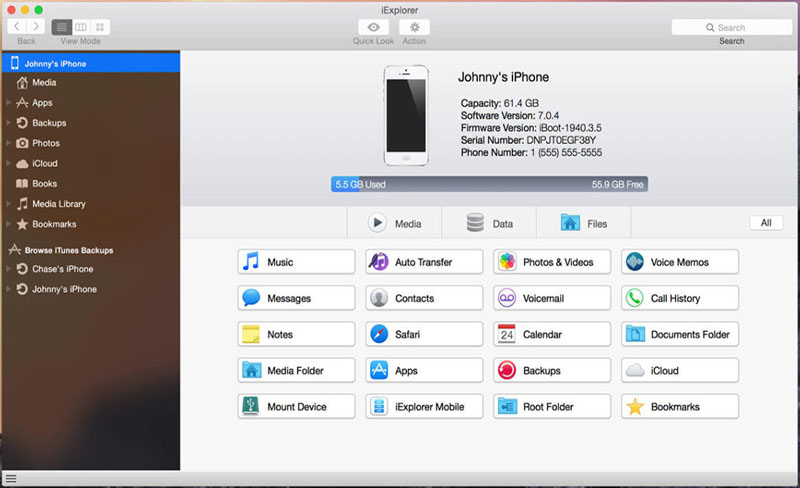The image size is (800, 488).
Task: Open the Backups tile in main grid
Action: pos(552,371)
